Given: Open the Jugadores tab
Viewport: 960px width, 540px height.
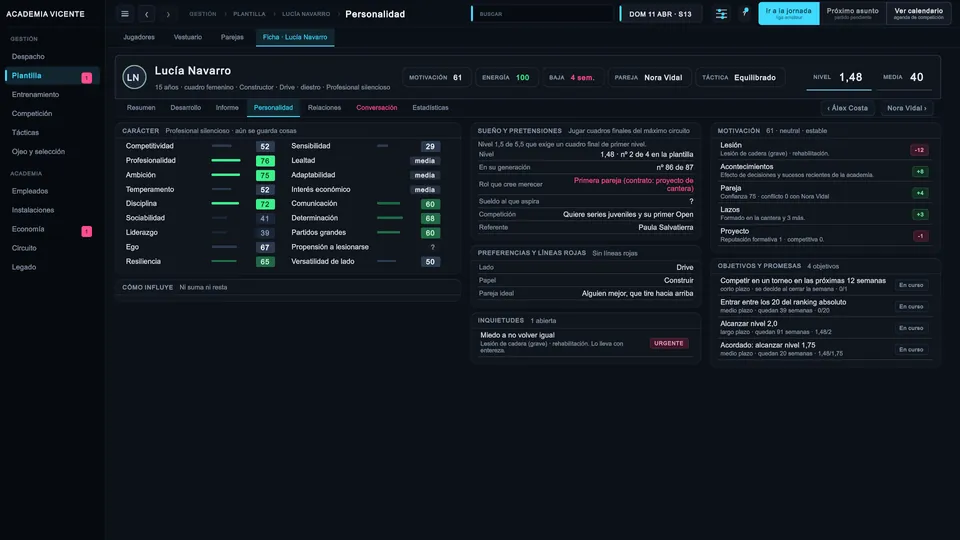Looking at the screenshot, I should click(139, 37).
